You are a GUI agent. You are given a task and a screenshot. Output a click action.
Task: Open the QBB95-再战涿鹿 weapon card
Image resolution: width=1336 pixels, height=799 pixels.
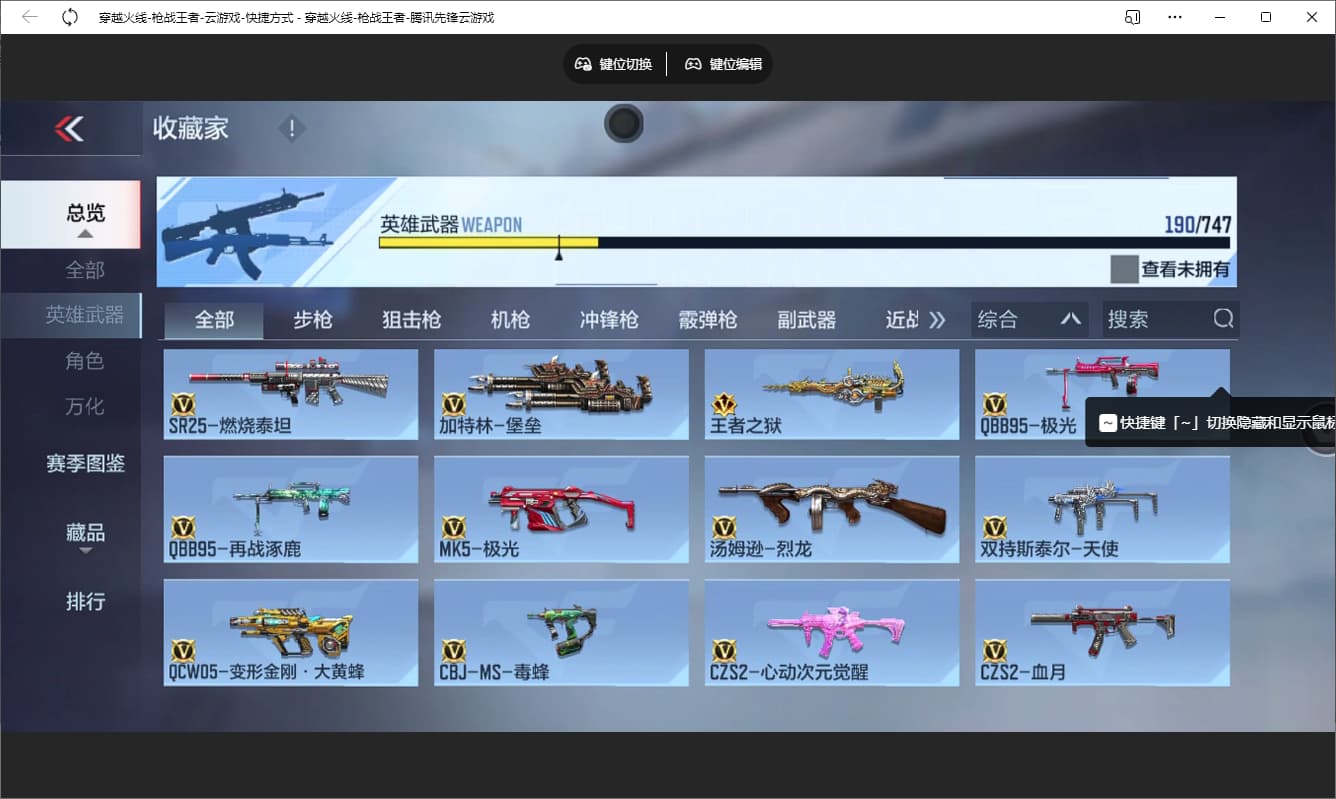point(291,509)
